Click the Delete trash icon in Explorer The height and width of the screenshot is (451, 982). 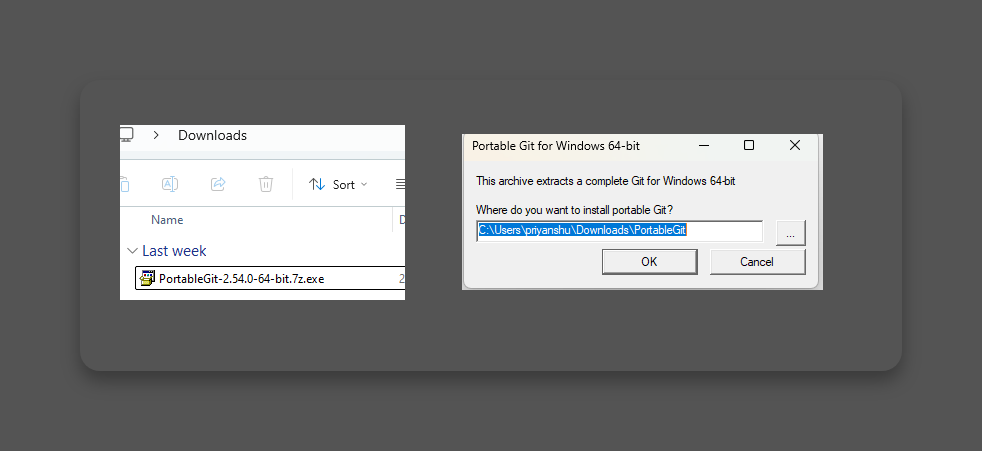(x=266, y=184)
